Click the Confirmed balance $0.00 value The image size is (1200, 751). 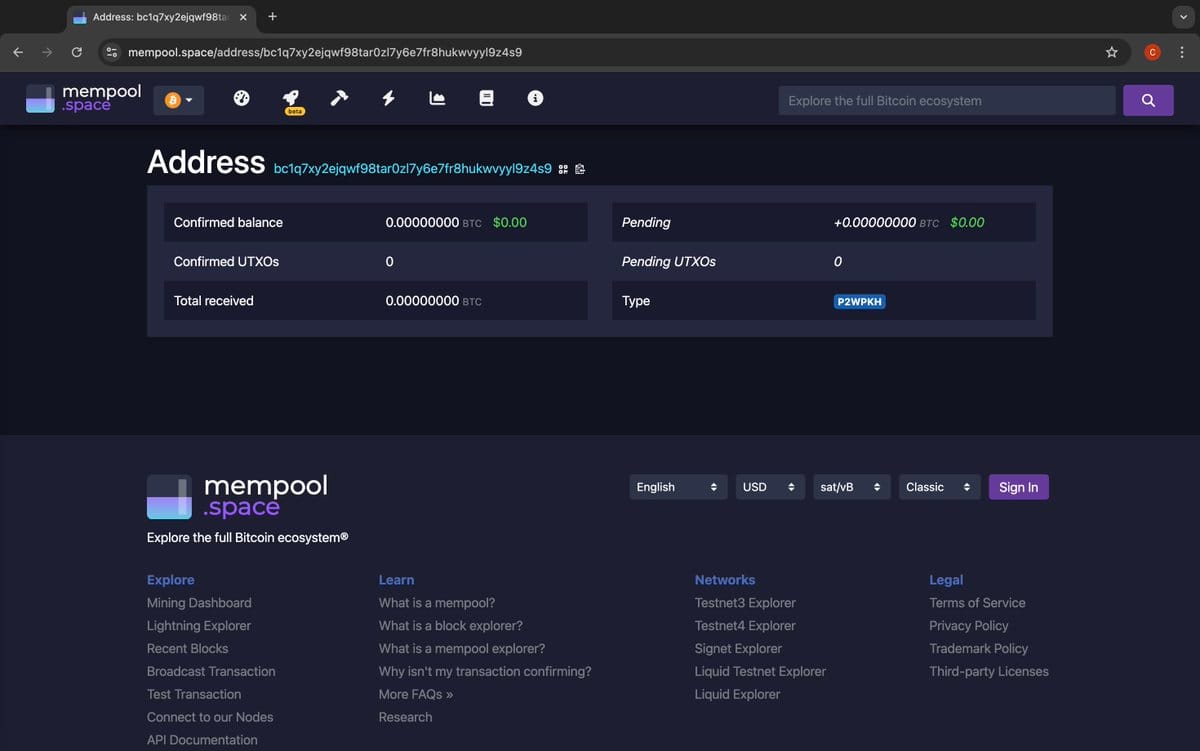click(510, 222)
